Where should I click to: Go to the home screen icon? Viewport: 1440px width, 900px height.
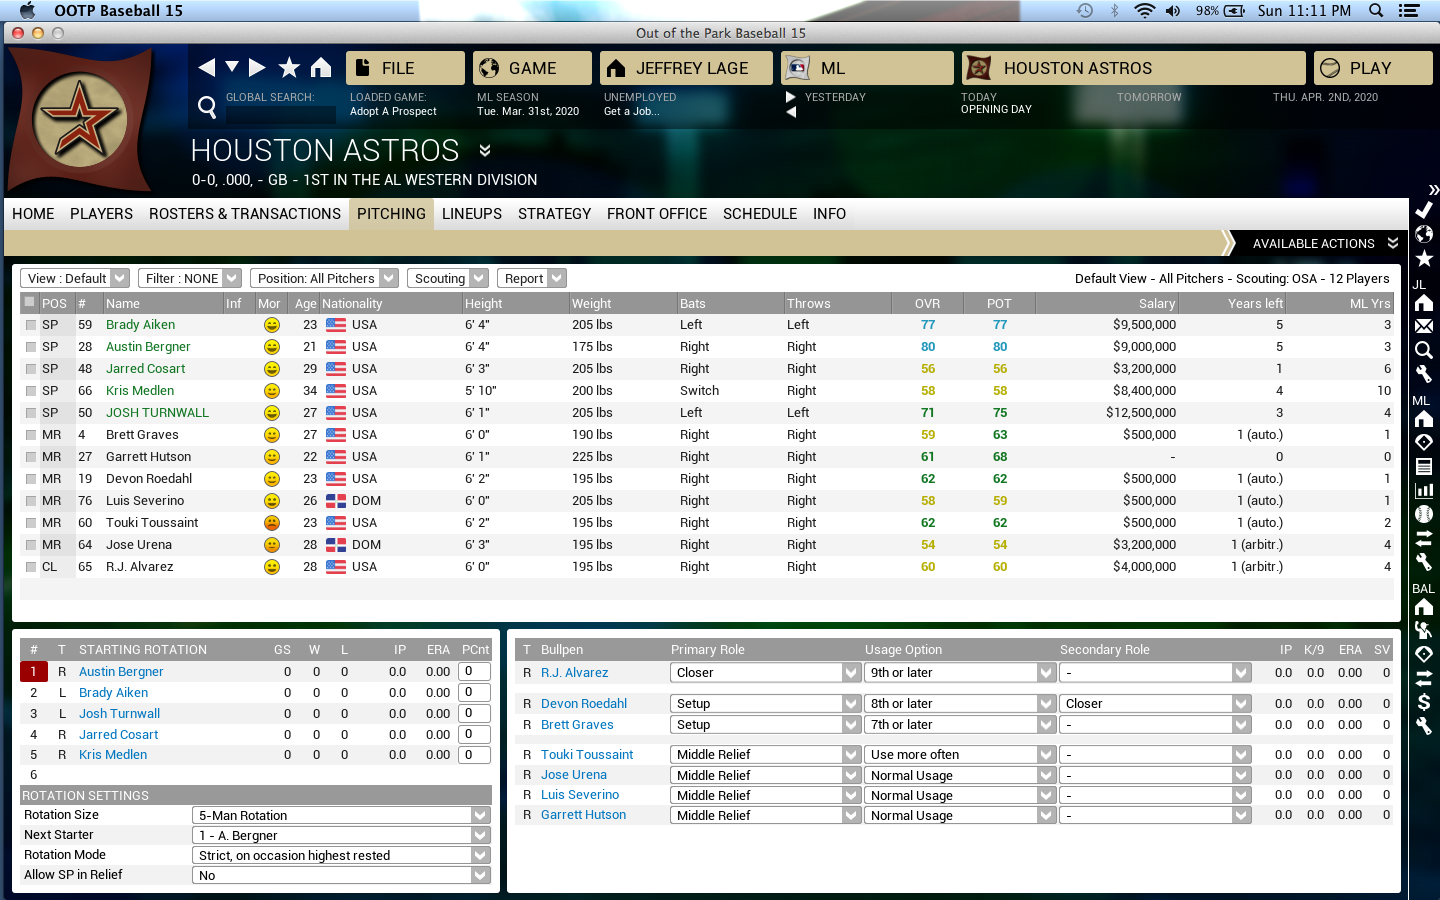(x=321, y=68)
